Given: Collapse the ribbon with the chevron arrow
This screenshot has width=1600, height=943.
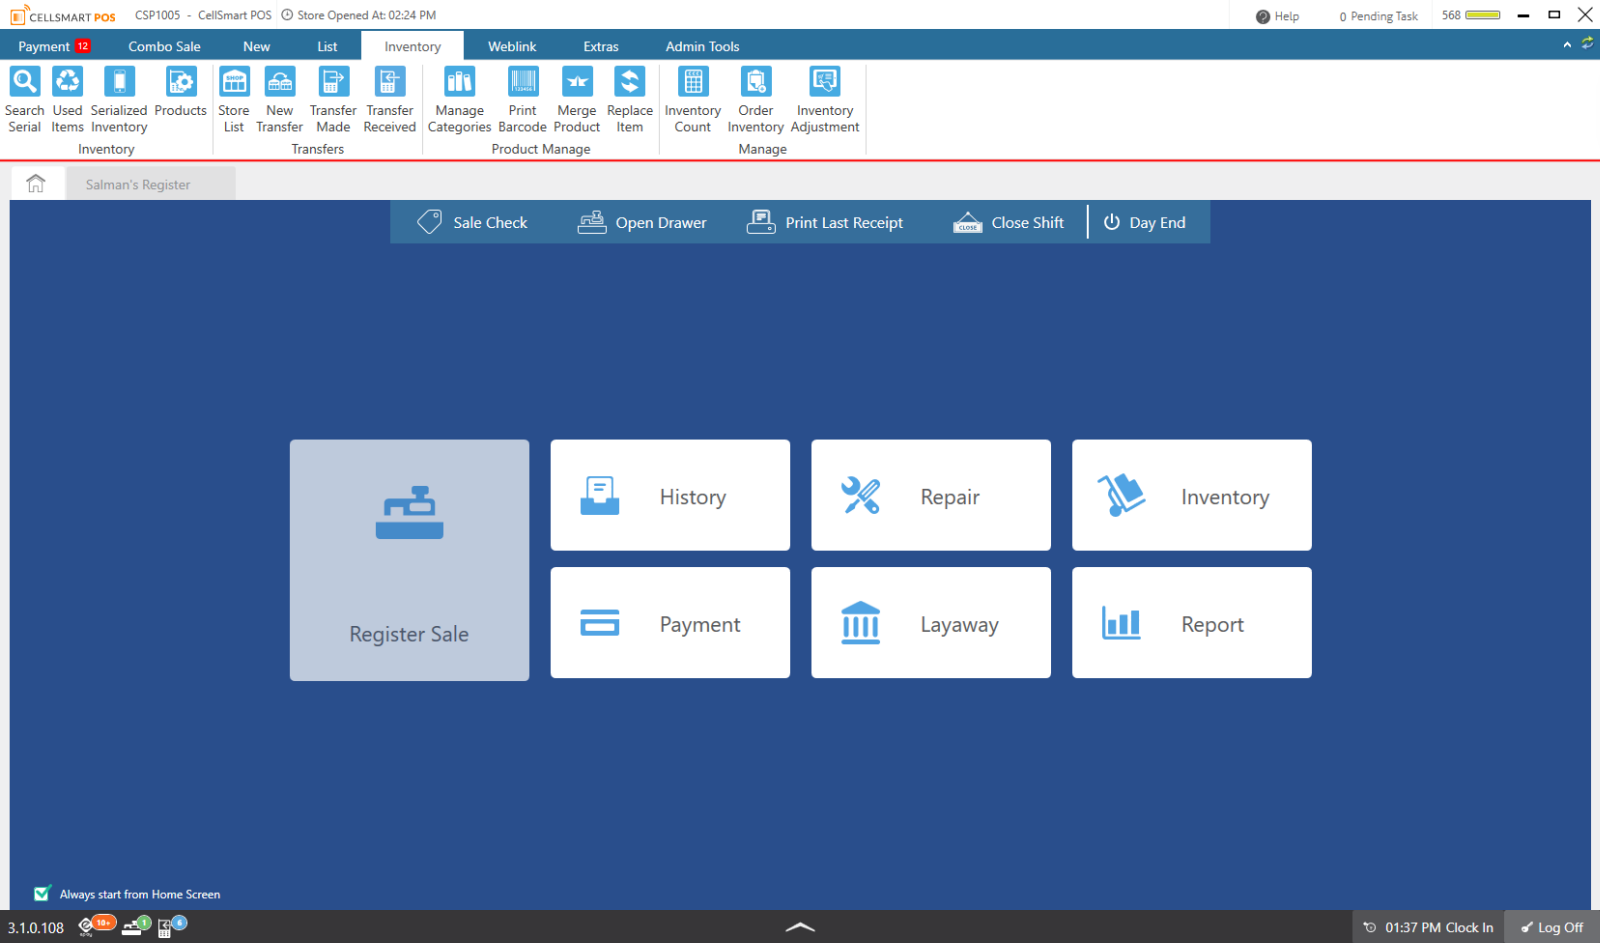Looking at the screenshot, I should click(1565, 45).
